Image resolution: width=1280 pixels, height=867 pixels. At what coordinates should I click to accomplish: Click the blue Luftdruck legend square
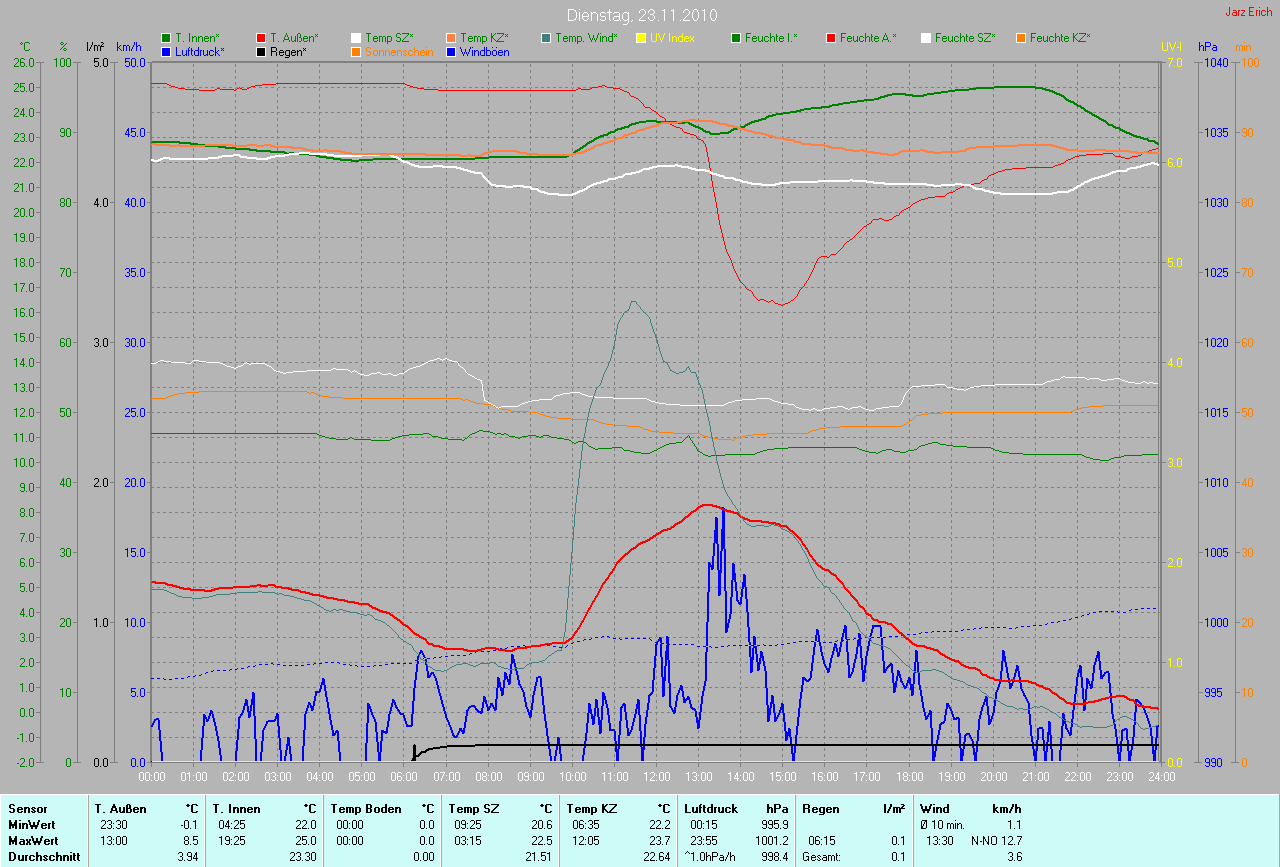coord(166,51)
